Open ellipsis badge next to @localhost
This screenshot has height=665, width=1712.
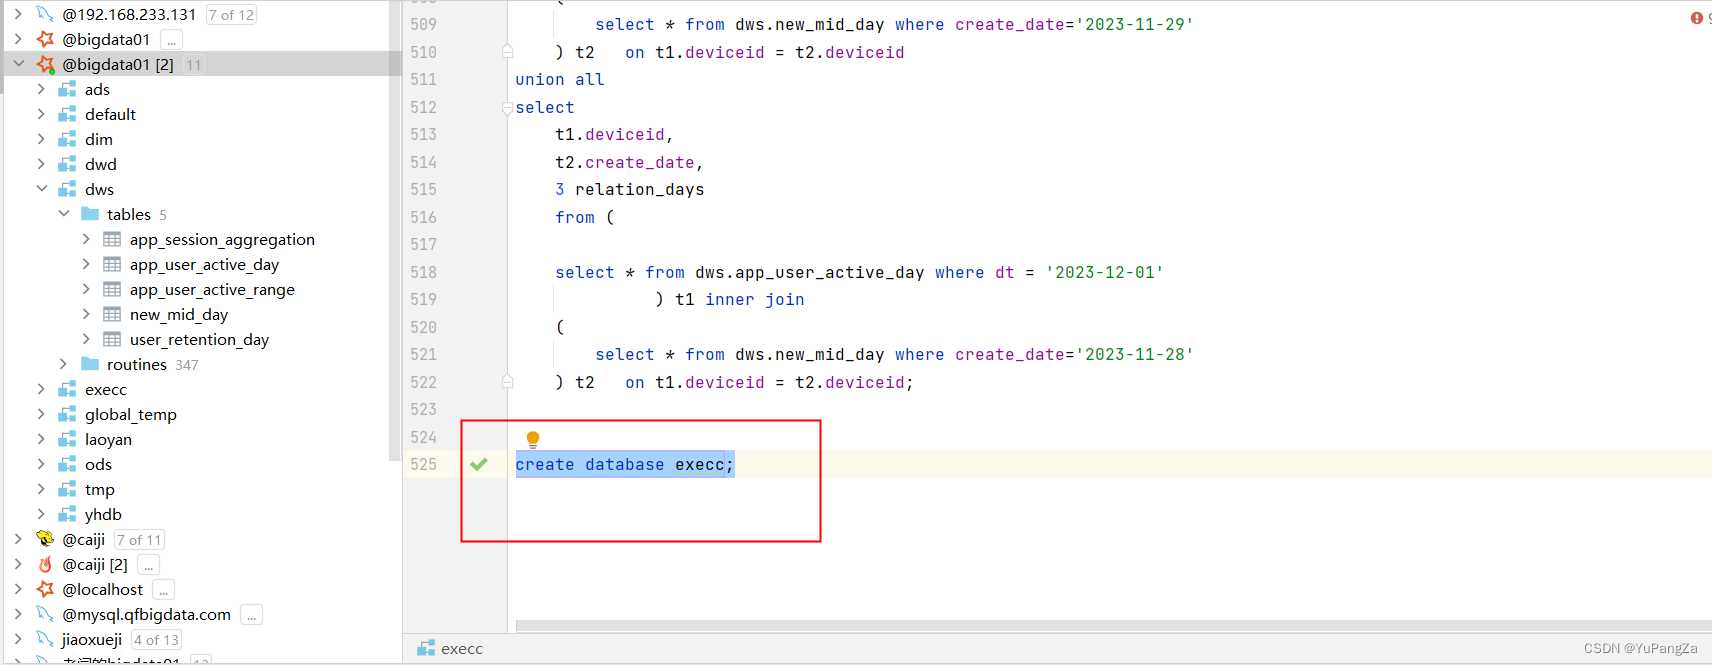click(163, 590)
